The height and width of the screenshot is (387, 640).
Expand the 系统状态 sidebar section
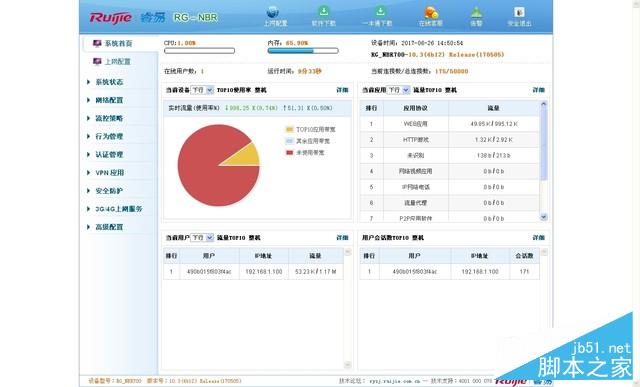click(109, 82)
